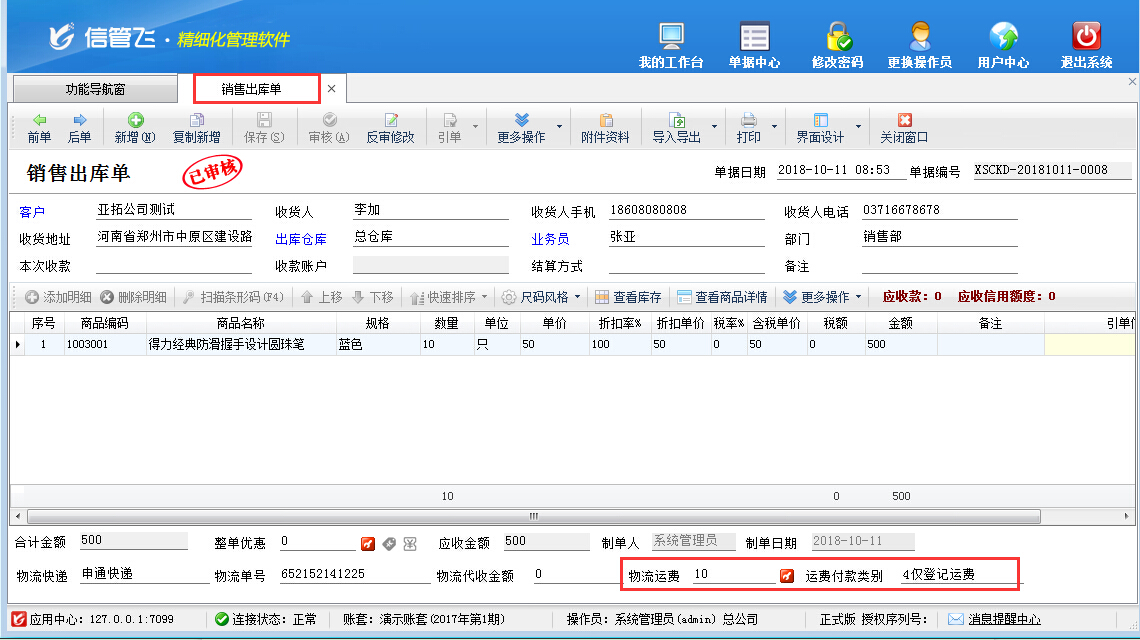Open 附件资料 attachments
This screenshot has width=1140, height=640.
(605, 127)
